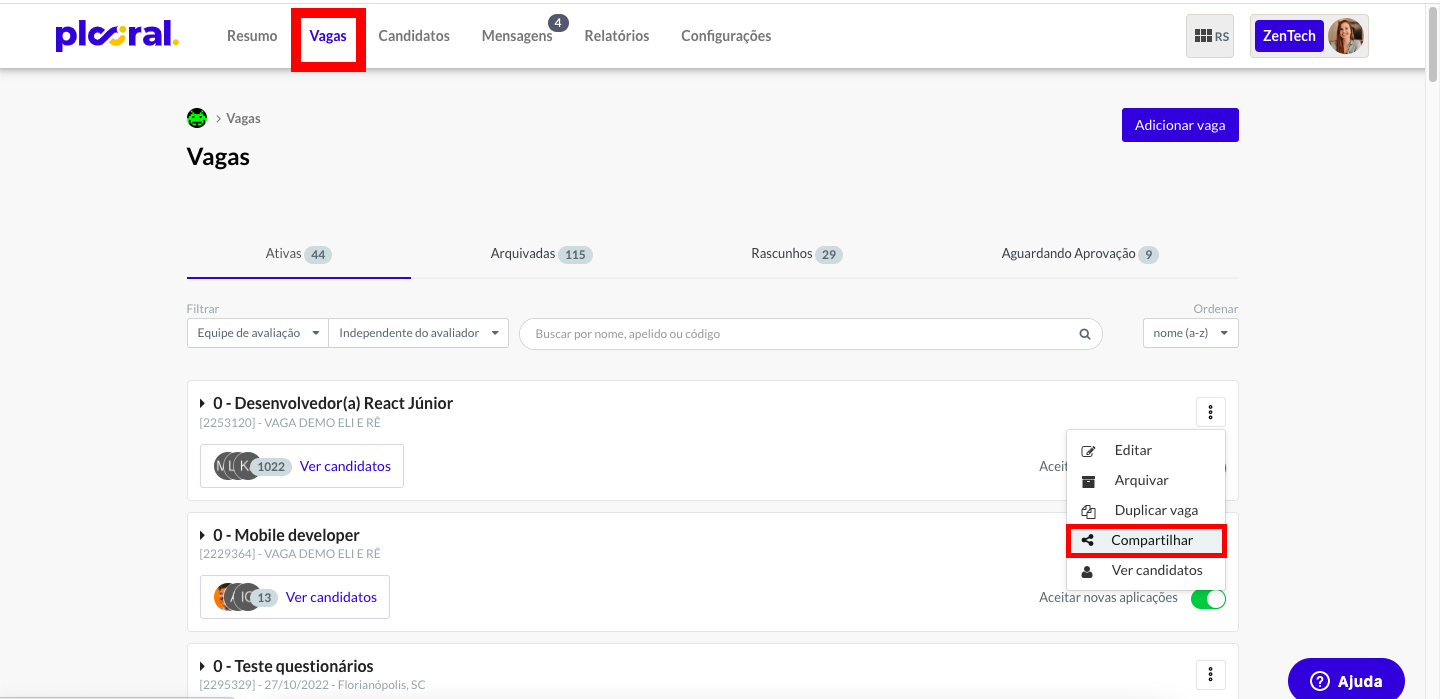Open the Independente do avaliador dropdown

[x=419, y=333]
